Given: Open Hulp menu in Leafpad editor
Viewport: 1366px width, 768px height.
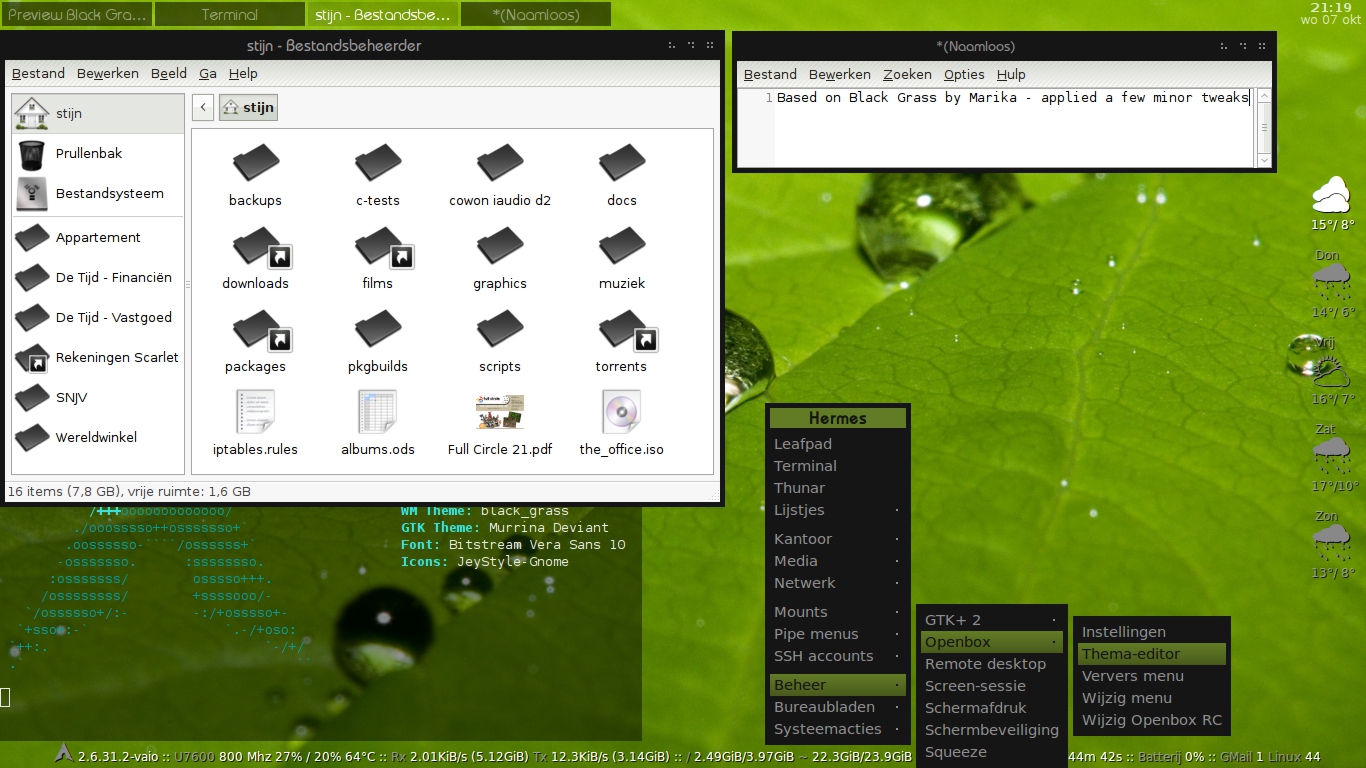Looking at the screenshot, I should [x=1011, y=75].
